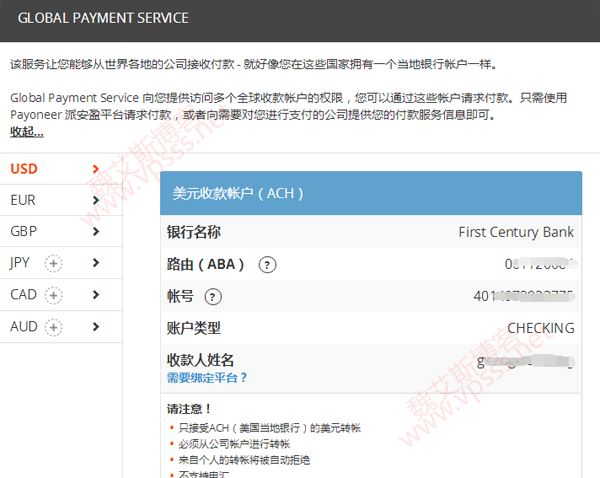Expand EUR currency arrow
Image resolution: width=600 pixels, height=478 pixels.
pos(96,200)
